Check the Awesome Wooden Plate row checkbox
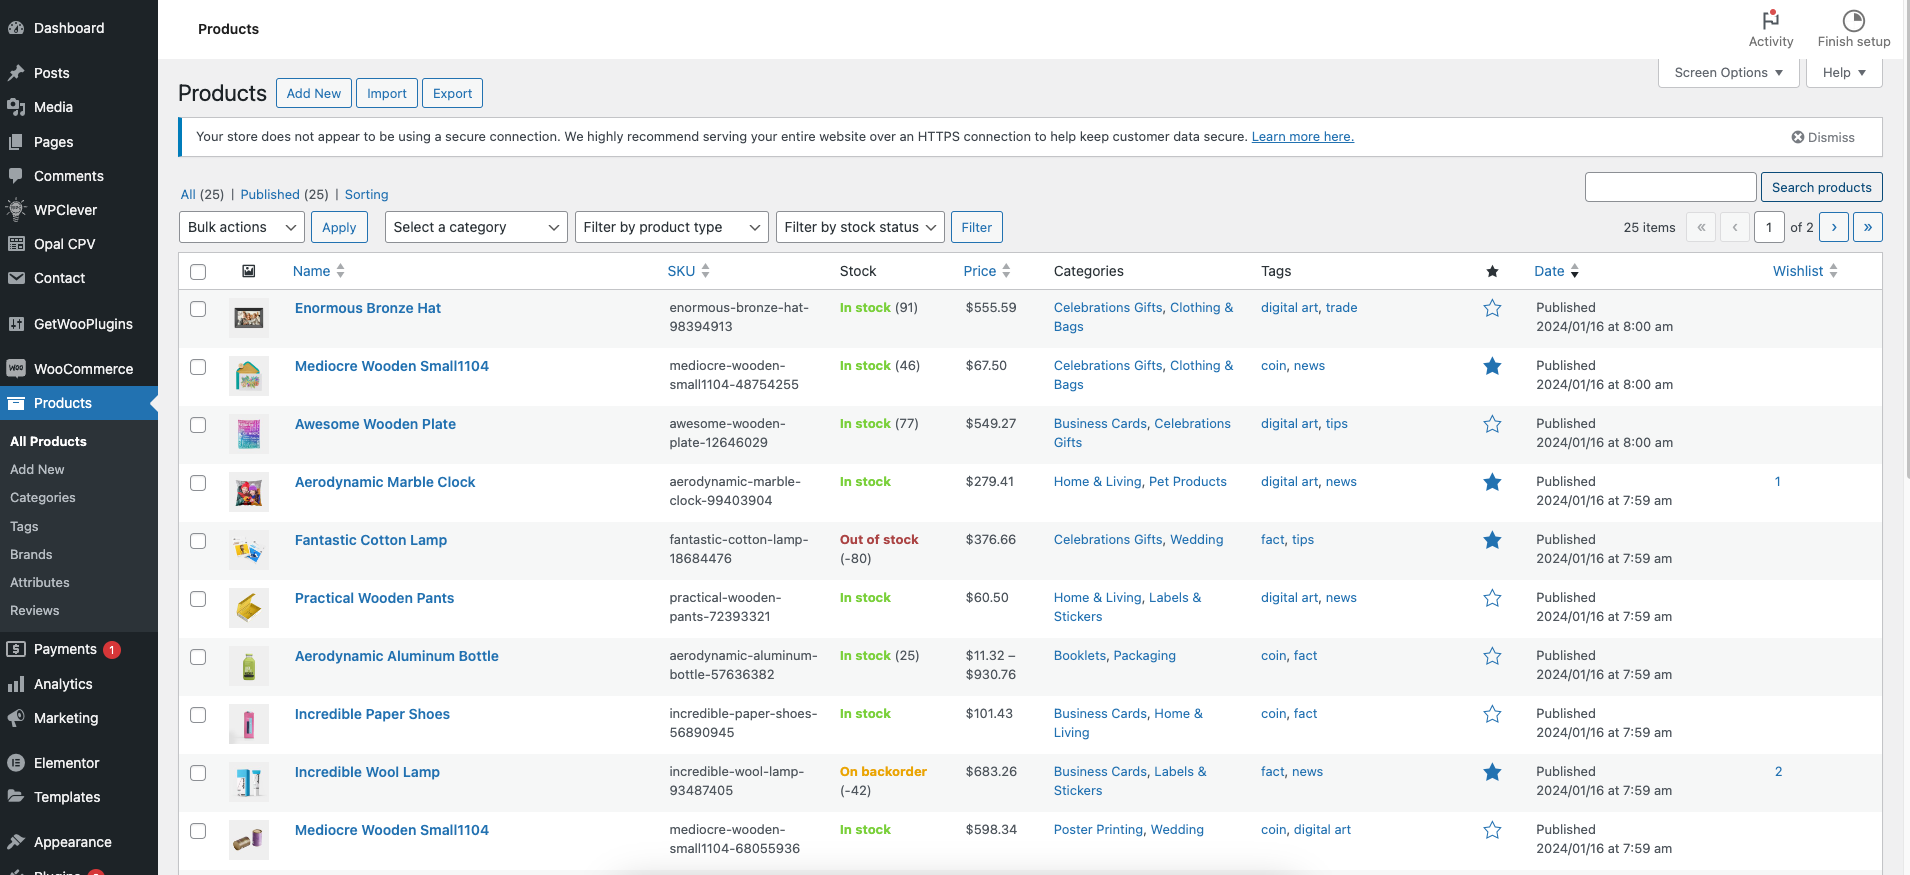 198,425
